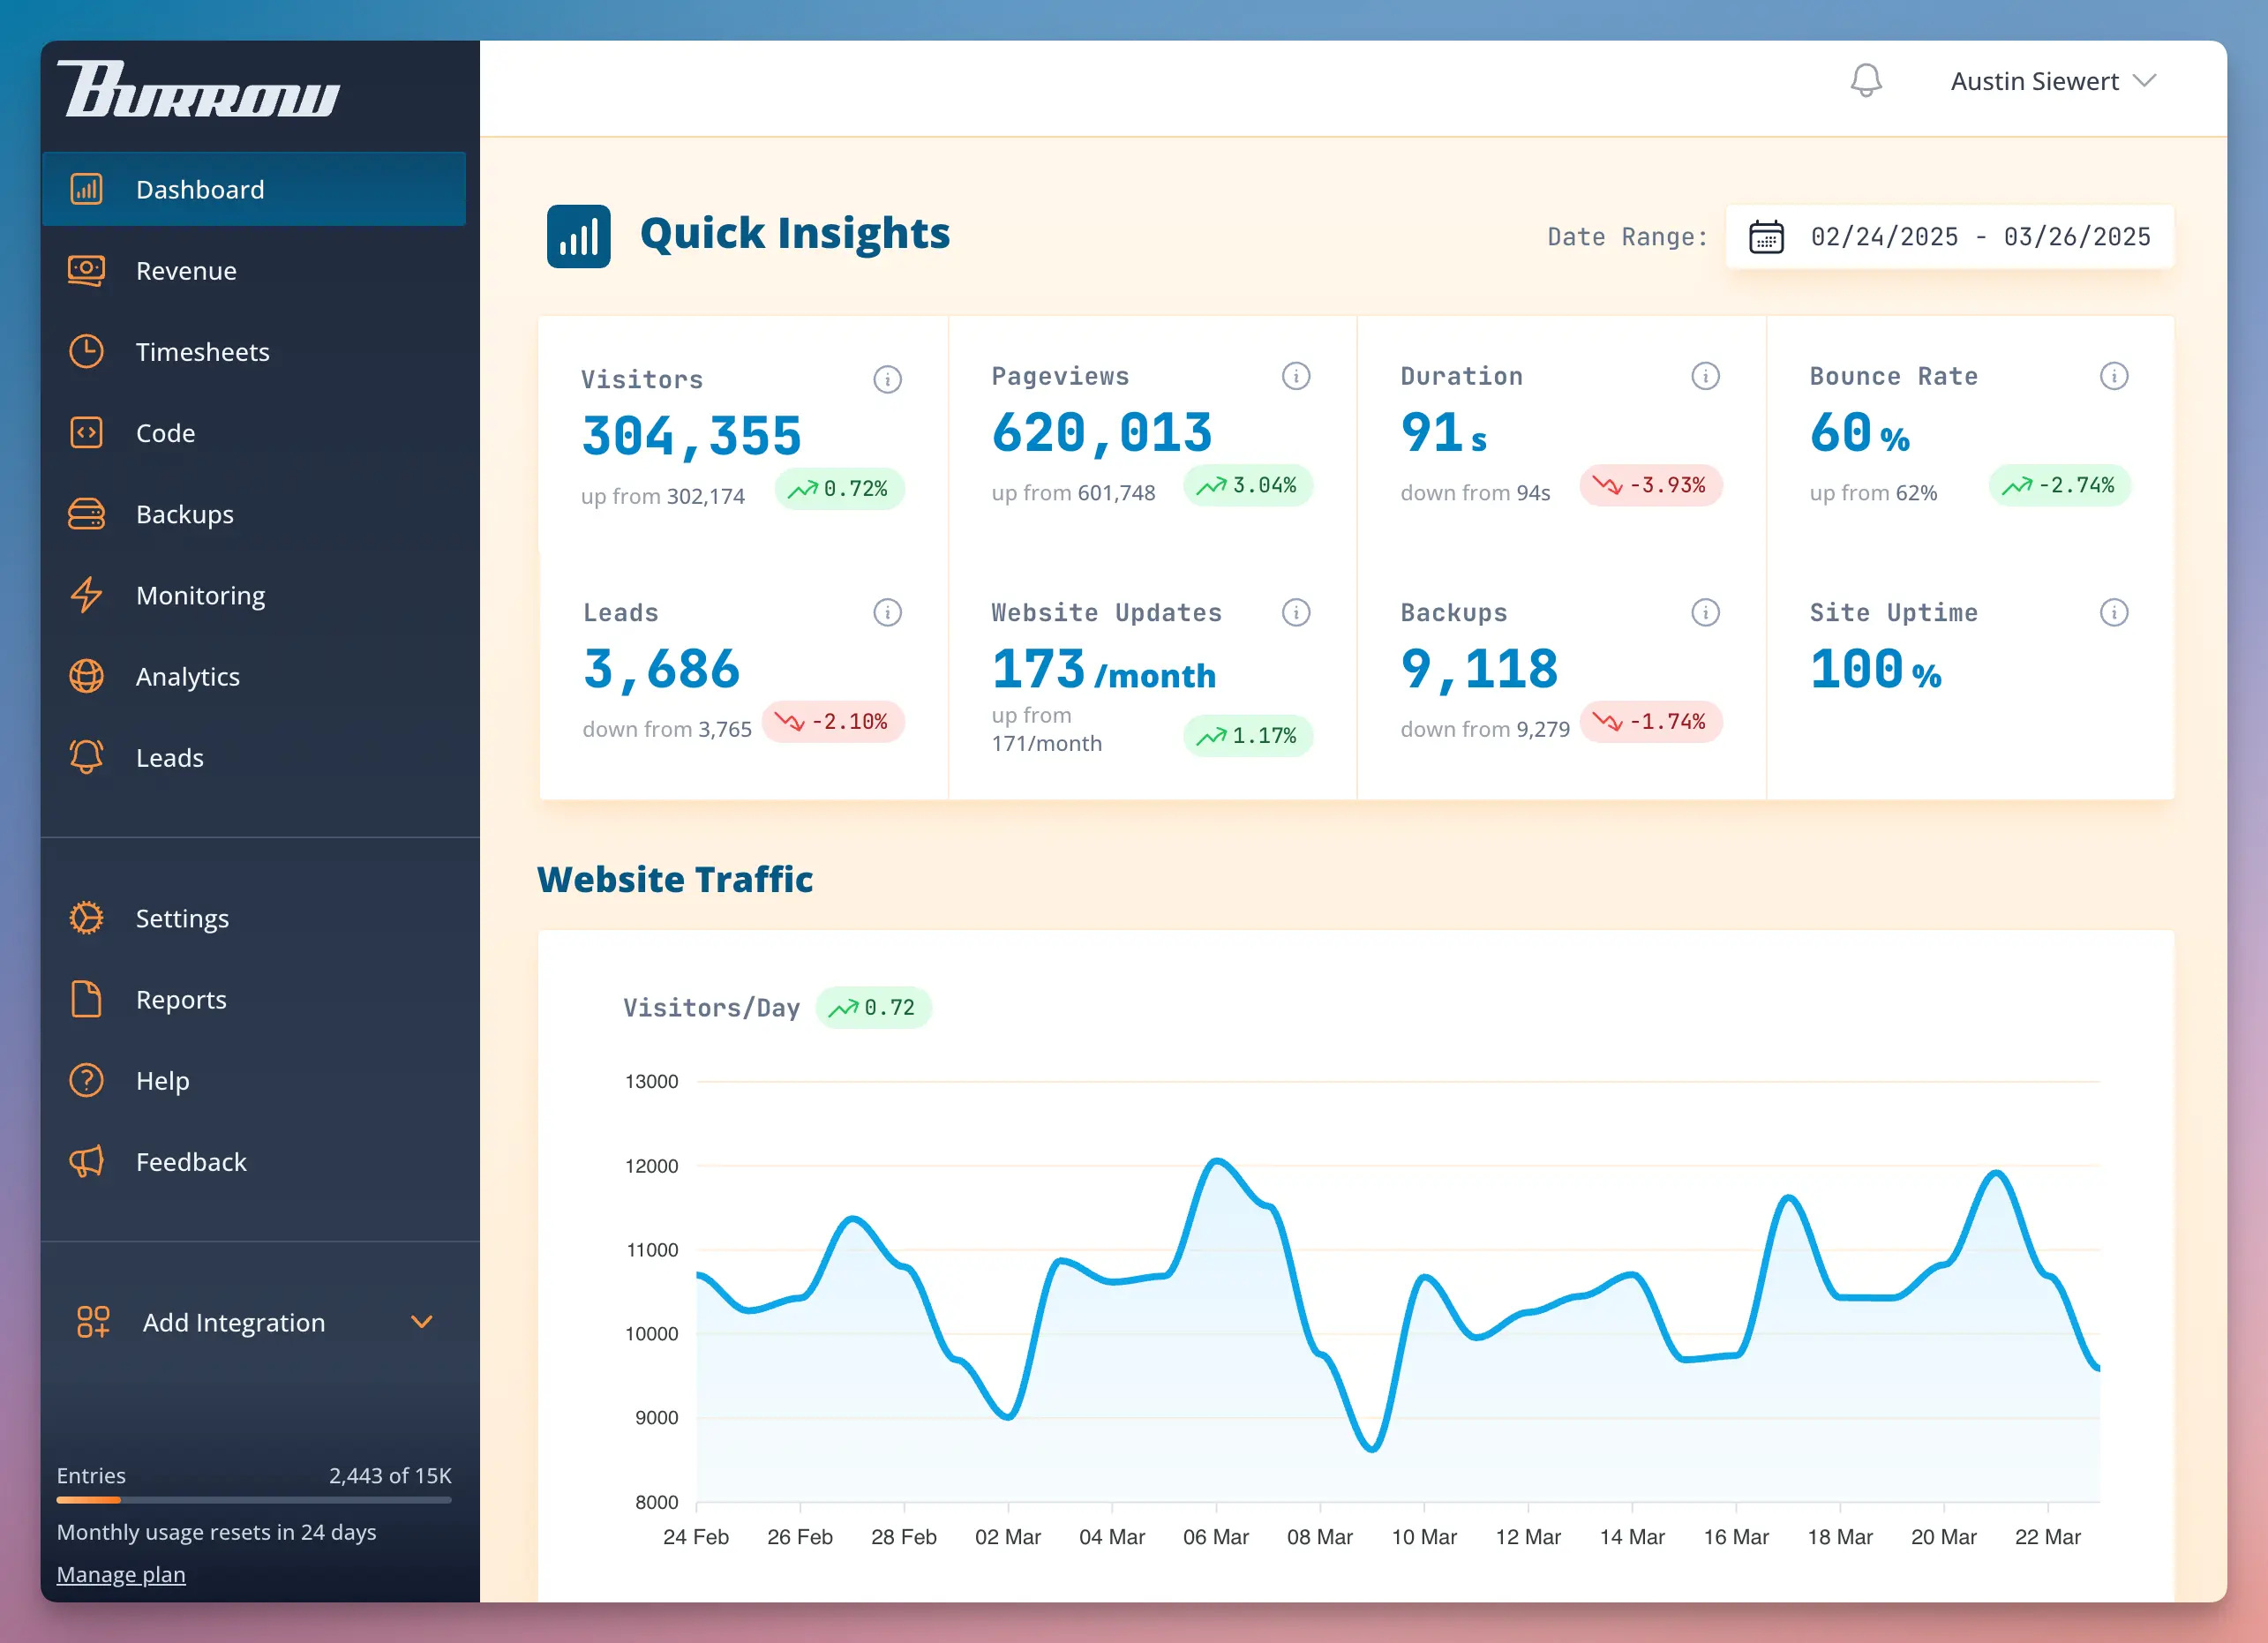Click the Backups server stack icon
The width and height of the screenshot is (2268, 1643).
click(x=86, y=514)
